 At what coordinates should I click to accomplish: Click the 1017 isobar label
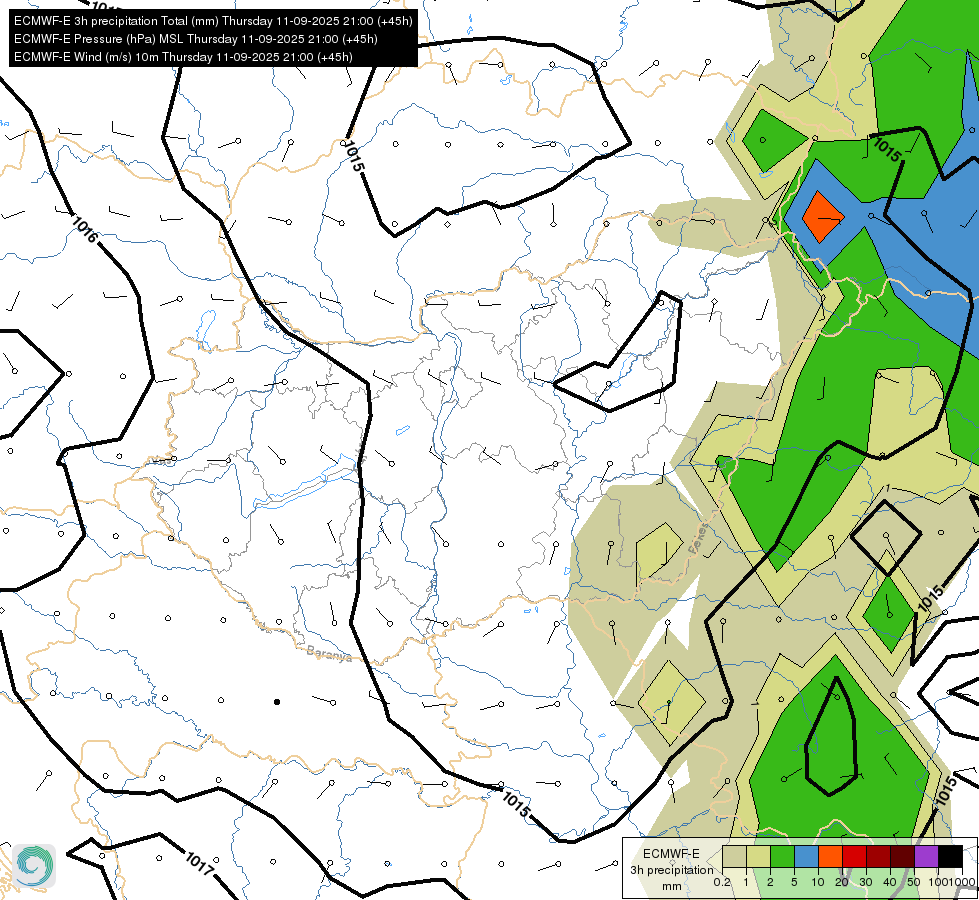pyautogui.click(x=200, y=863)
